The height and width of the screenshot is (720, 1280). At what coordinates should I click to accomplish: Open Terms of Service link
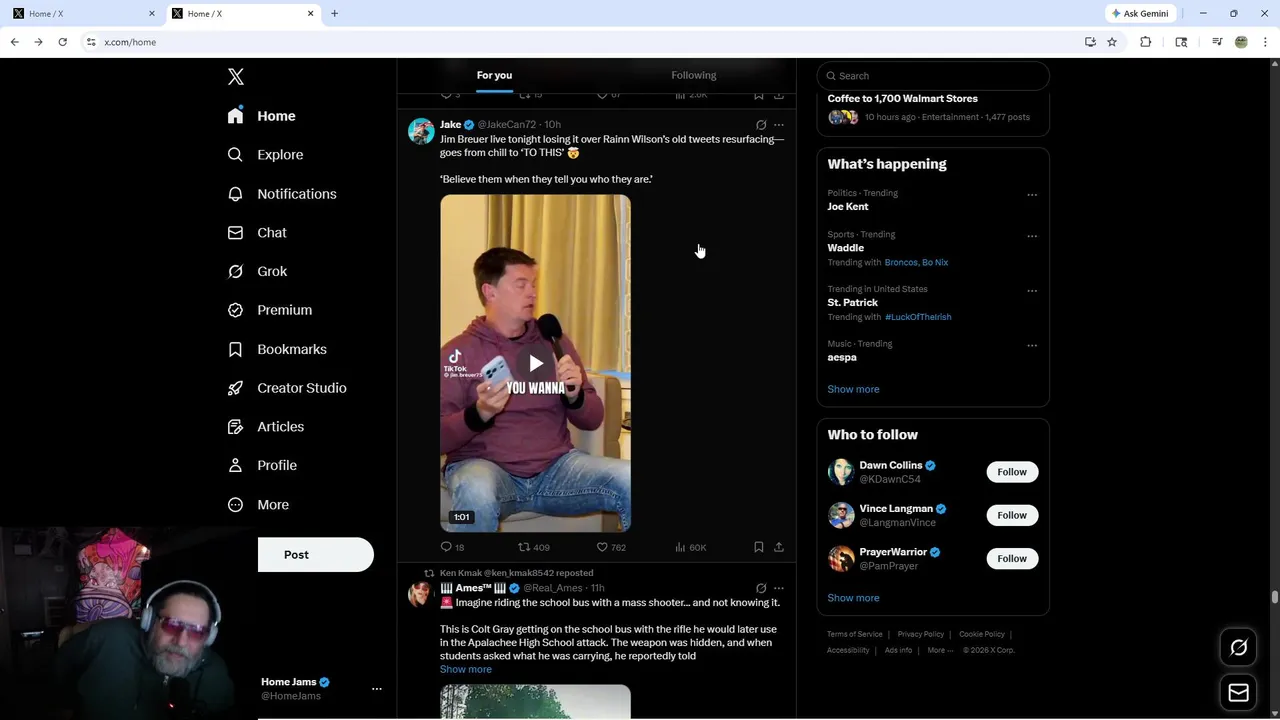[x=855, y=634]
